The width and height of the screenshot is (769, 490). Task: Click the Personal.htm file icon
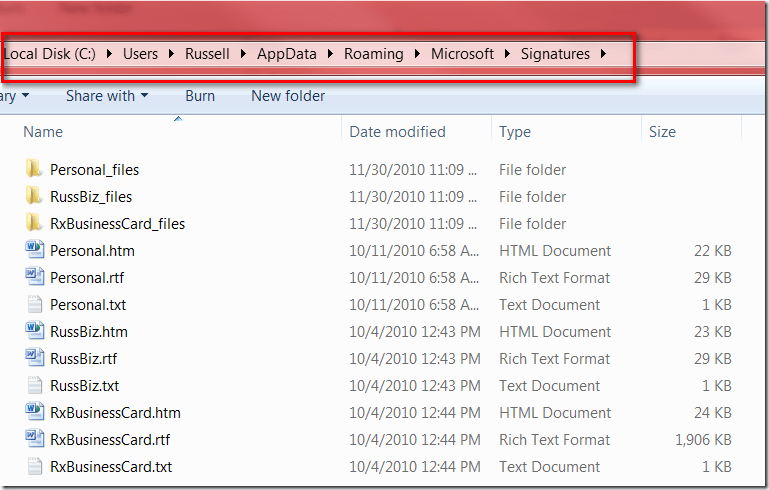34,250
